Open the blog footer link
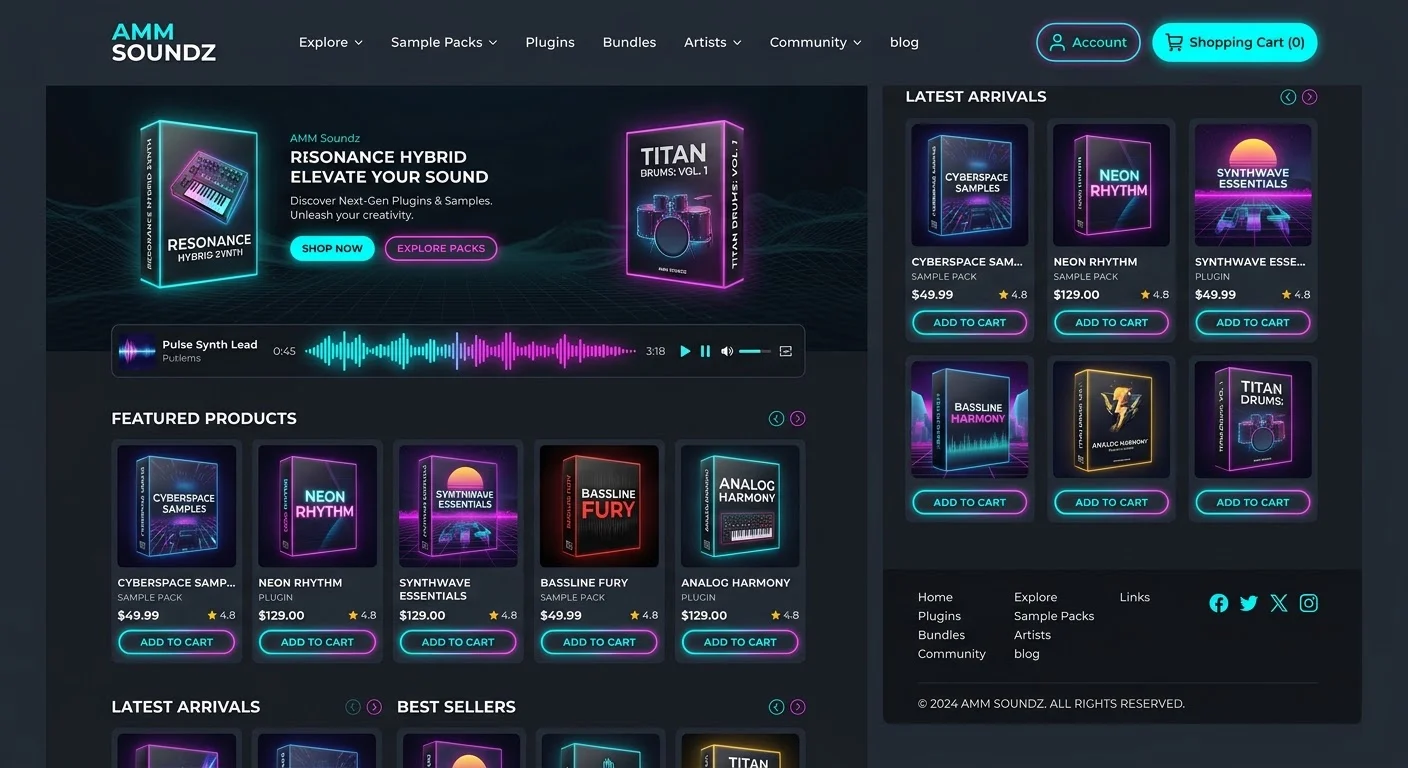Image resolution: width=1408 pixels, height=768 pixels. (x=1027, y=654)
